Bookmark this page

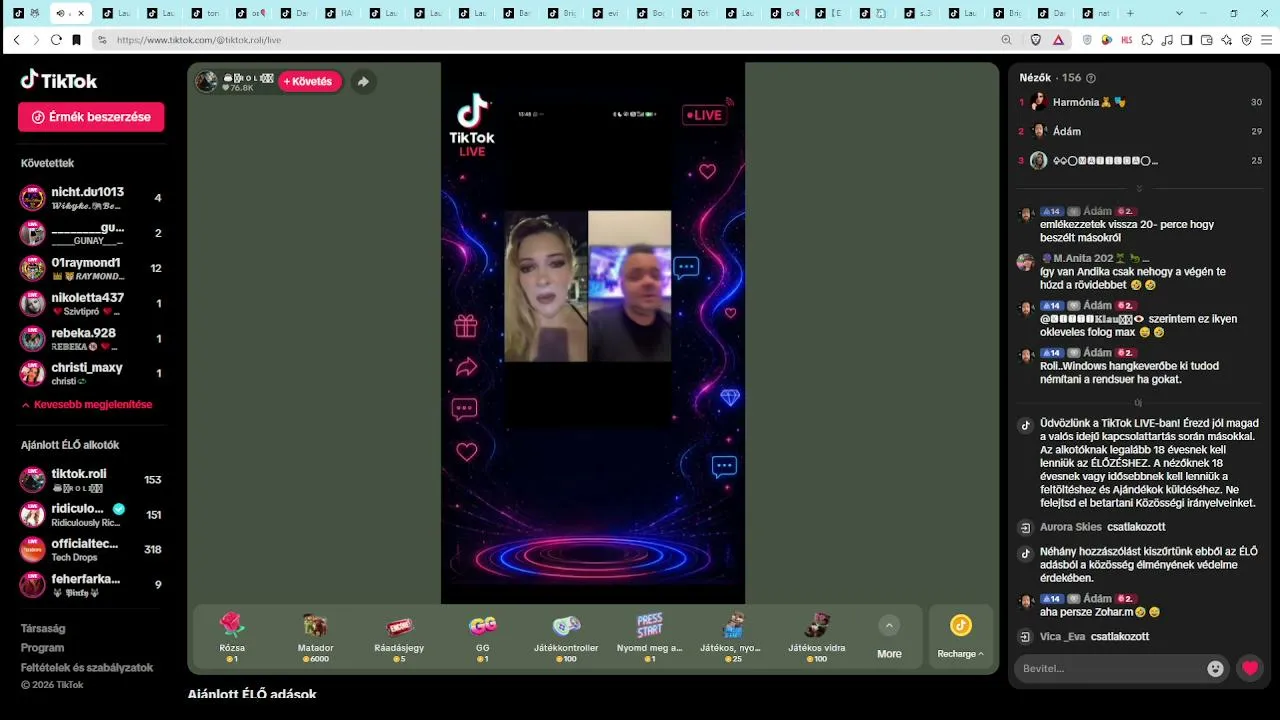[76, 40]
